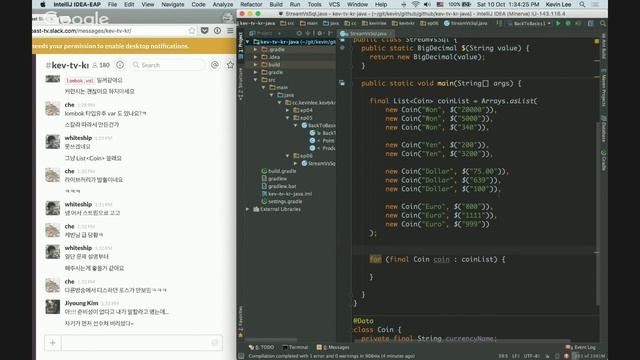This screenshot has width=640, height=360.
Task: Open the Terminal tool window tab
Action: pos(295,347)
